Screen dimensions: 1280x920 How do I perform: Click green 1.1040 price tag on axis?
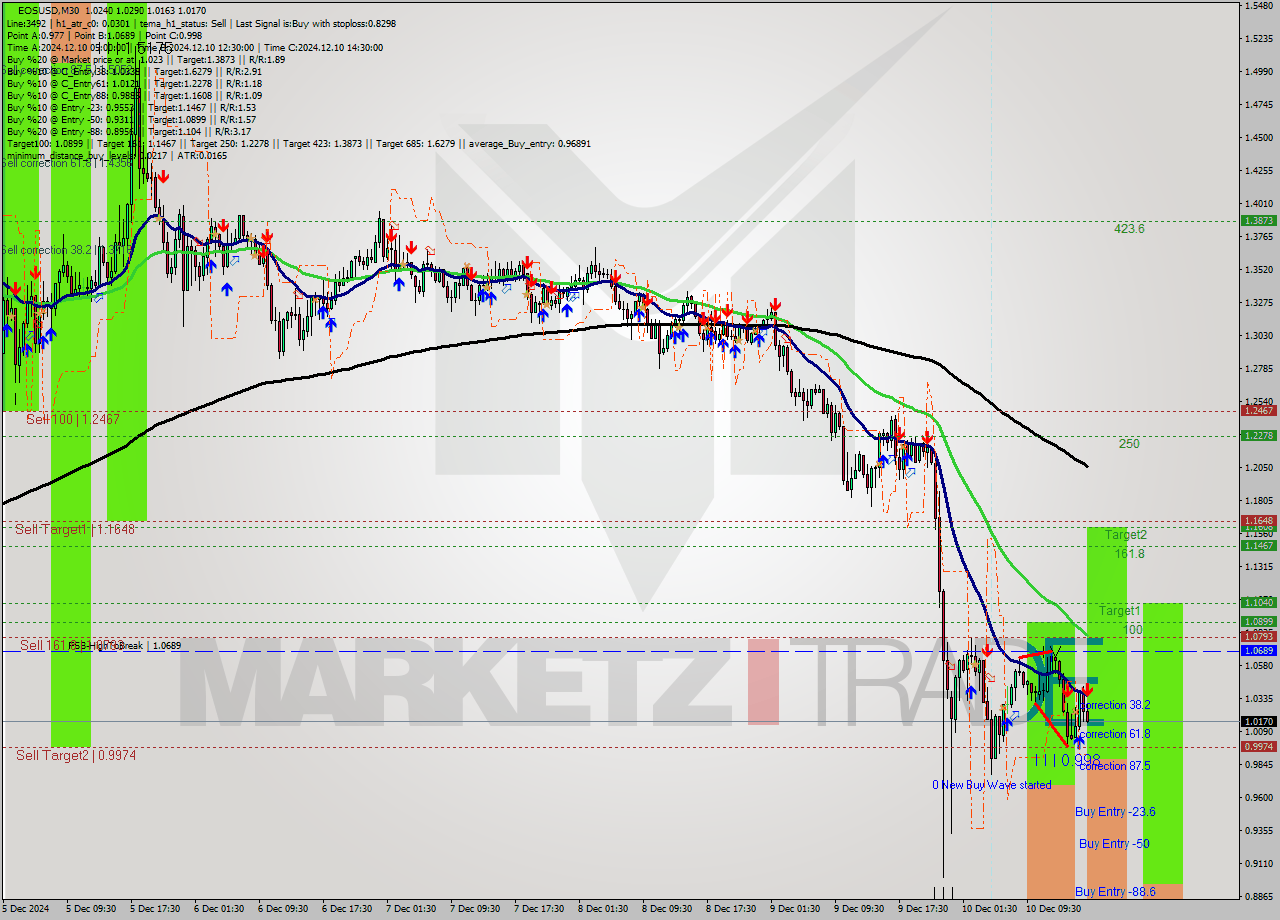[1258, 602]
